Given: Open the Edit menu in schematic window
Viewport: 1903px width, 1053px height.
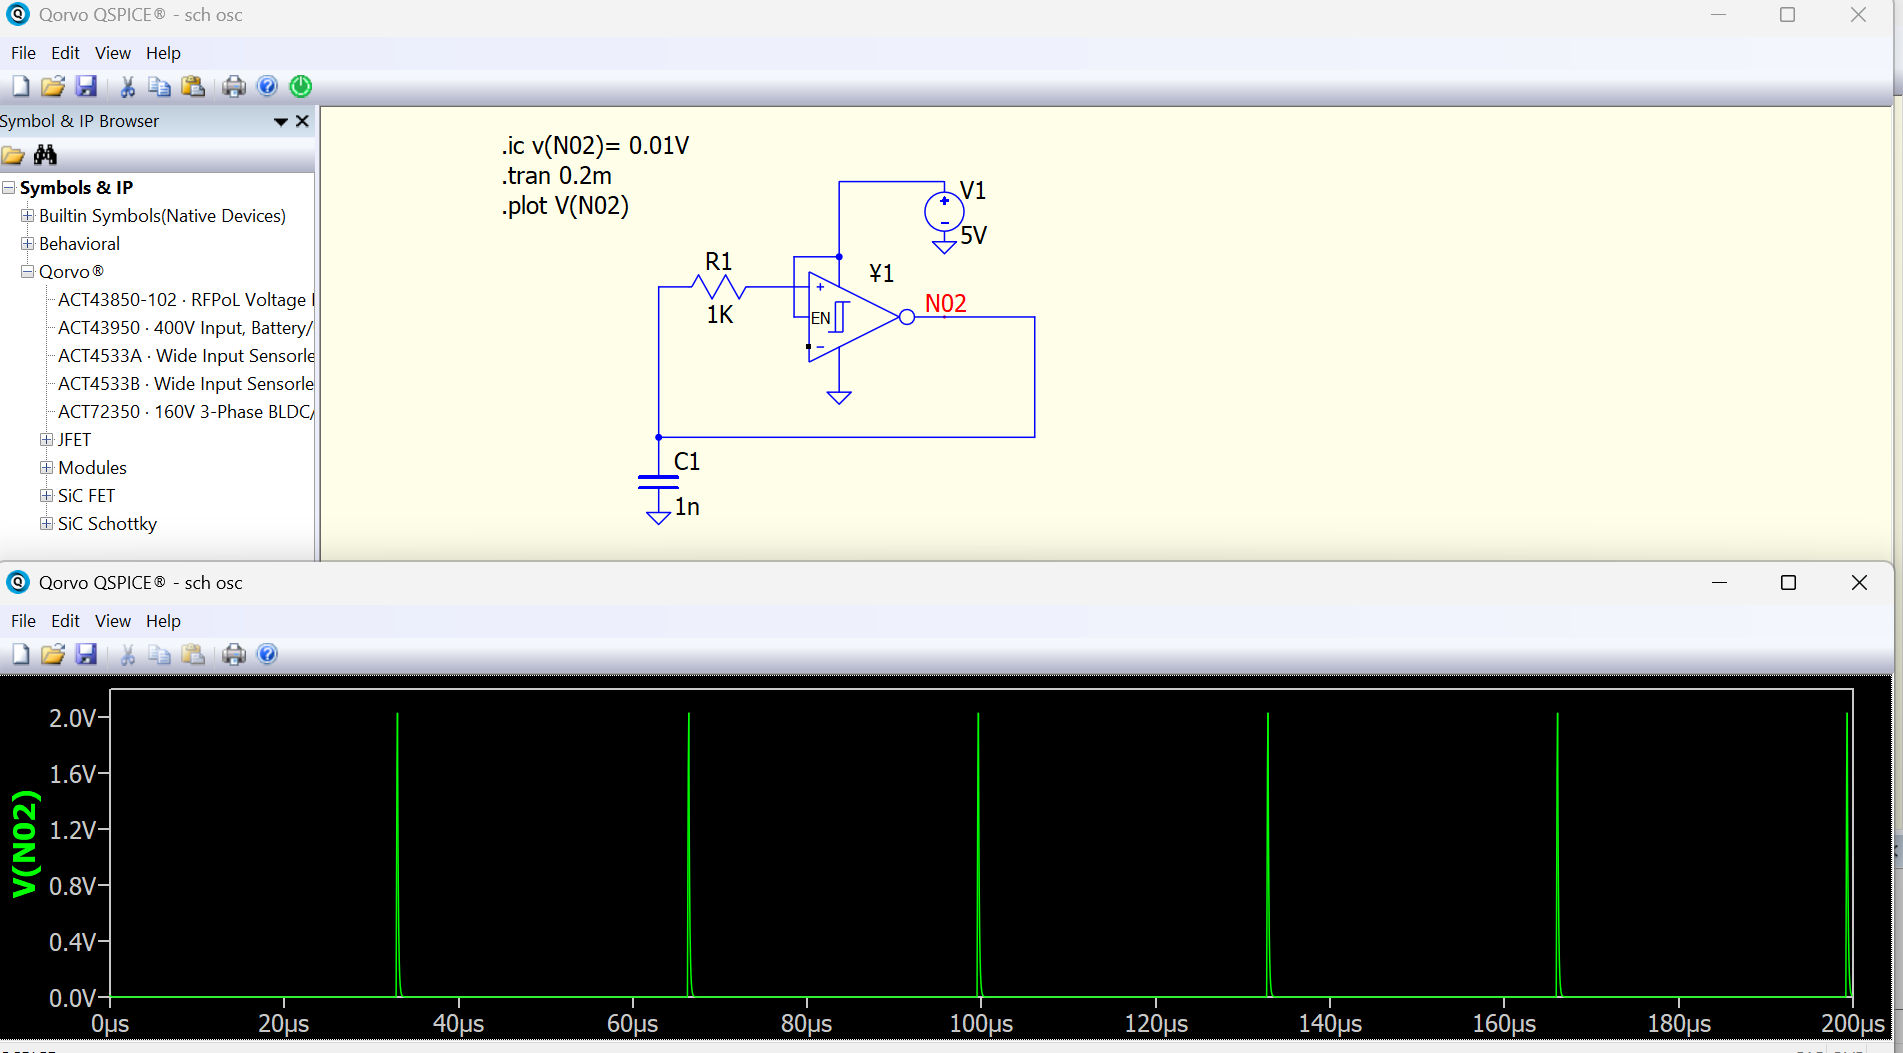Looking at the screenshot, I should 65,53.
